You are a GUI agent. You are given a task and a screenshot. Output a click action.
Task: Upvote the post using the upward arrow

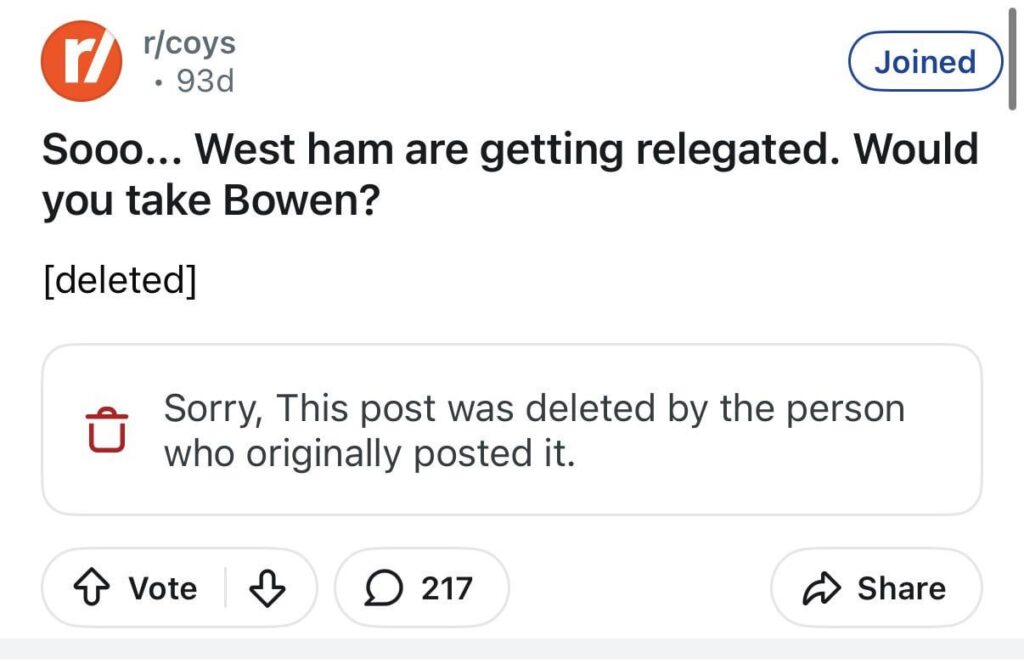tap(92, 588)
